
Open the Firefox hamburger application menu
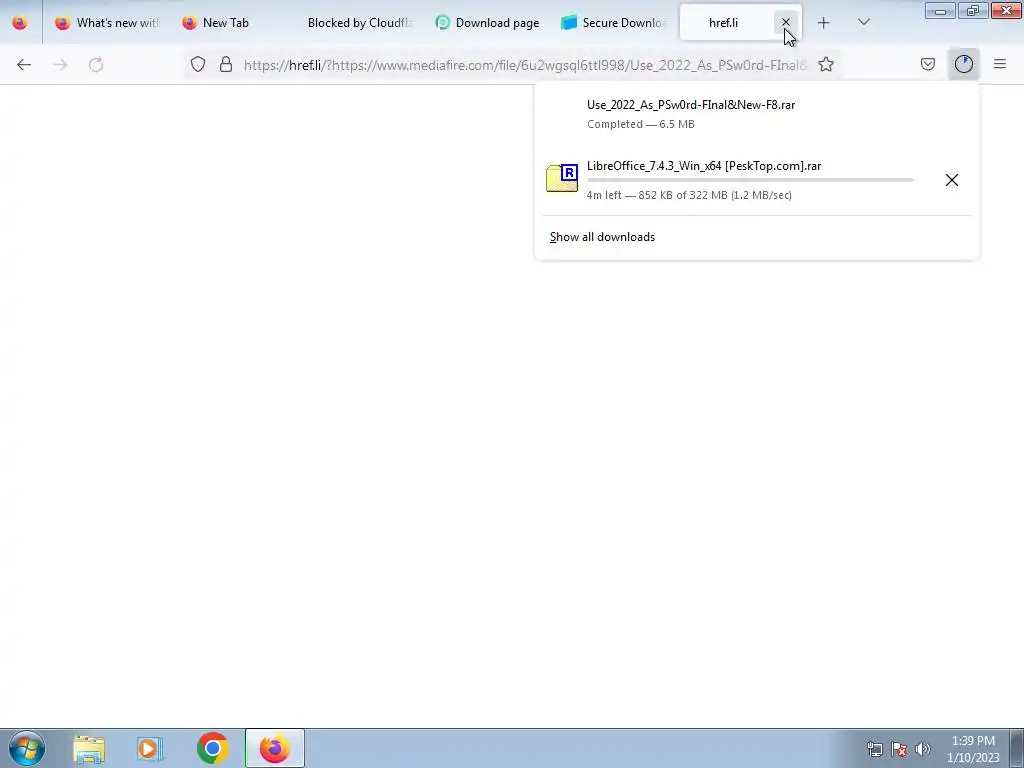pos(1000,64)
